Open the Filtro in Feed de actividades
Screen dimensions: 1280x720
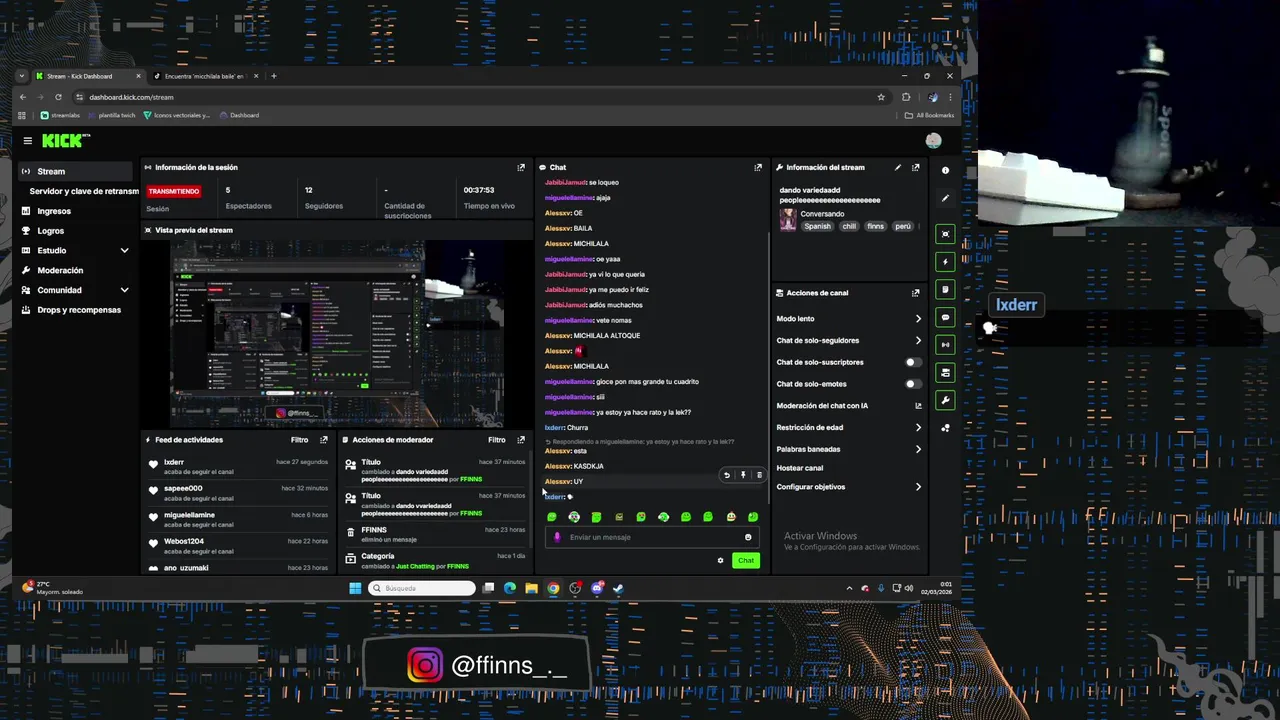pyautogui.click(x=299, y=440)
